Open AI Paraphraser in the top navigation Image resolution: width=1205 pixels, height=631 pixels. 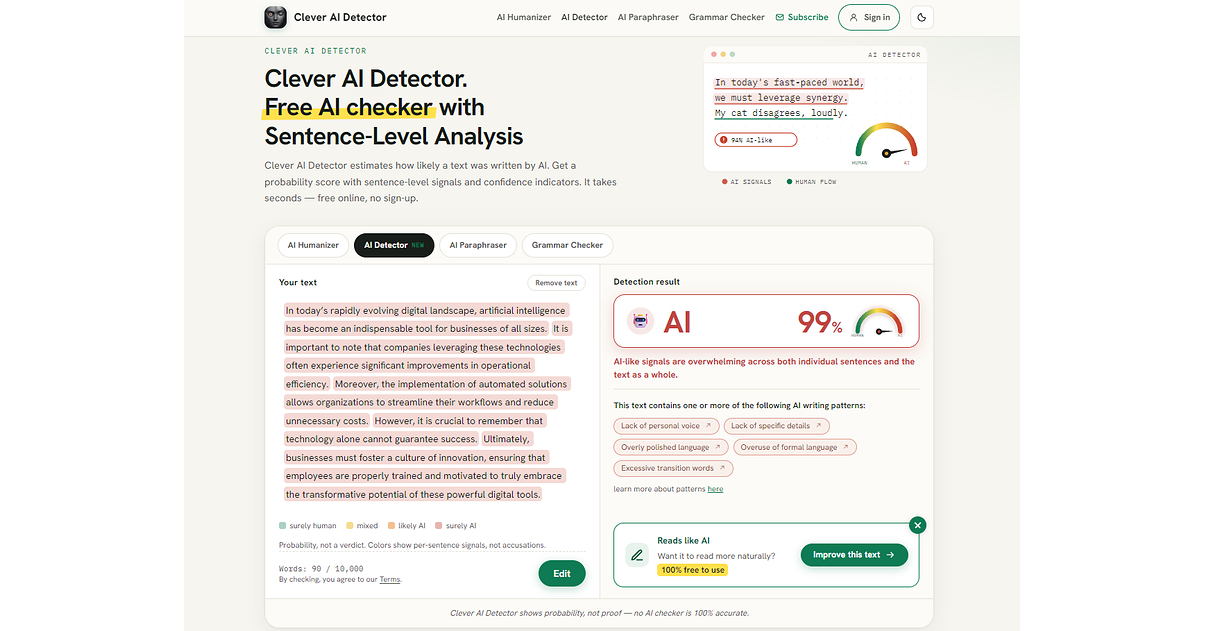click(x=648, y=17)
